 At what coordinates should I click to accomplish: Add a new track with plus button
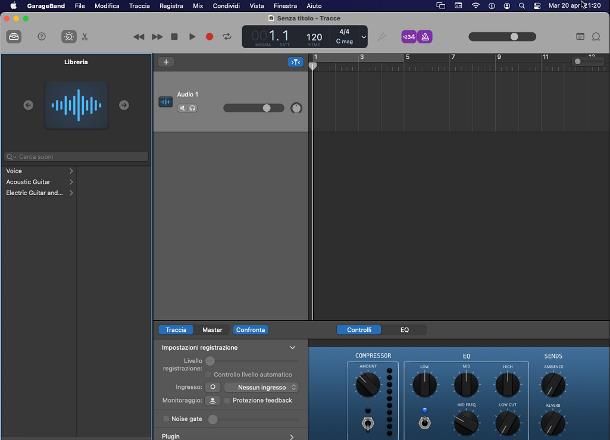pos(166,62)
